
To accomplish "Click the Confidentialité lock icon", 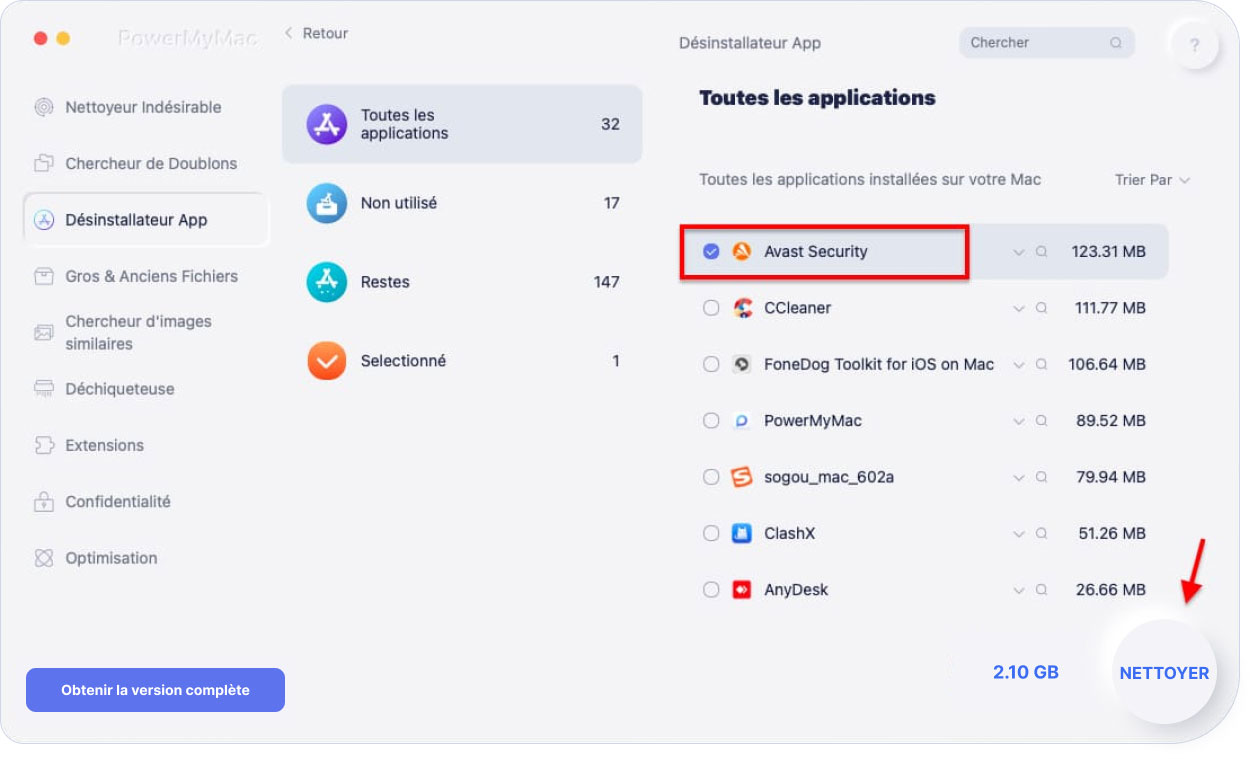I will (43, 501).
